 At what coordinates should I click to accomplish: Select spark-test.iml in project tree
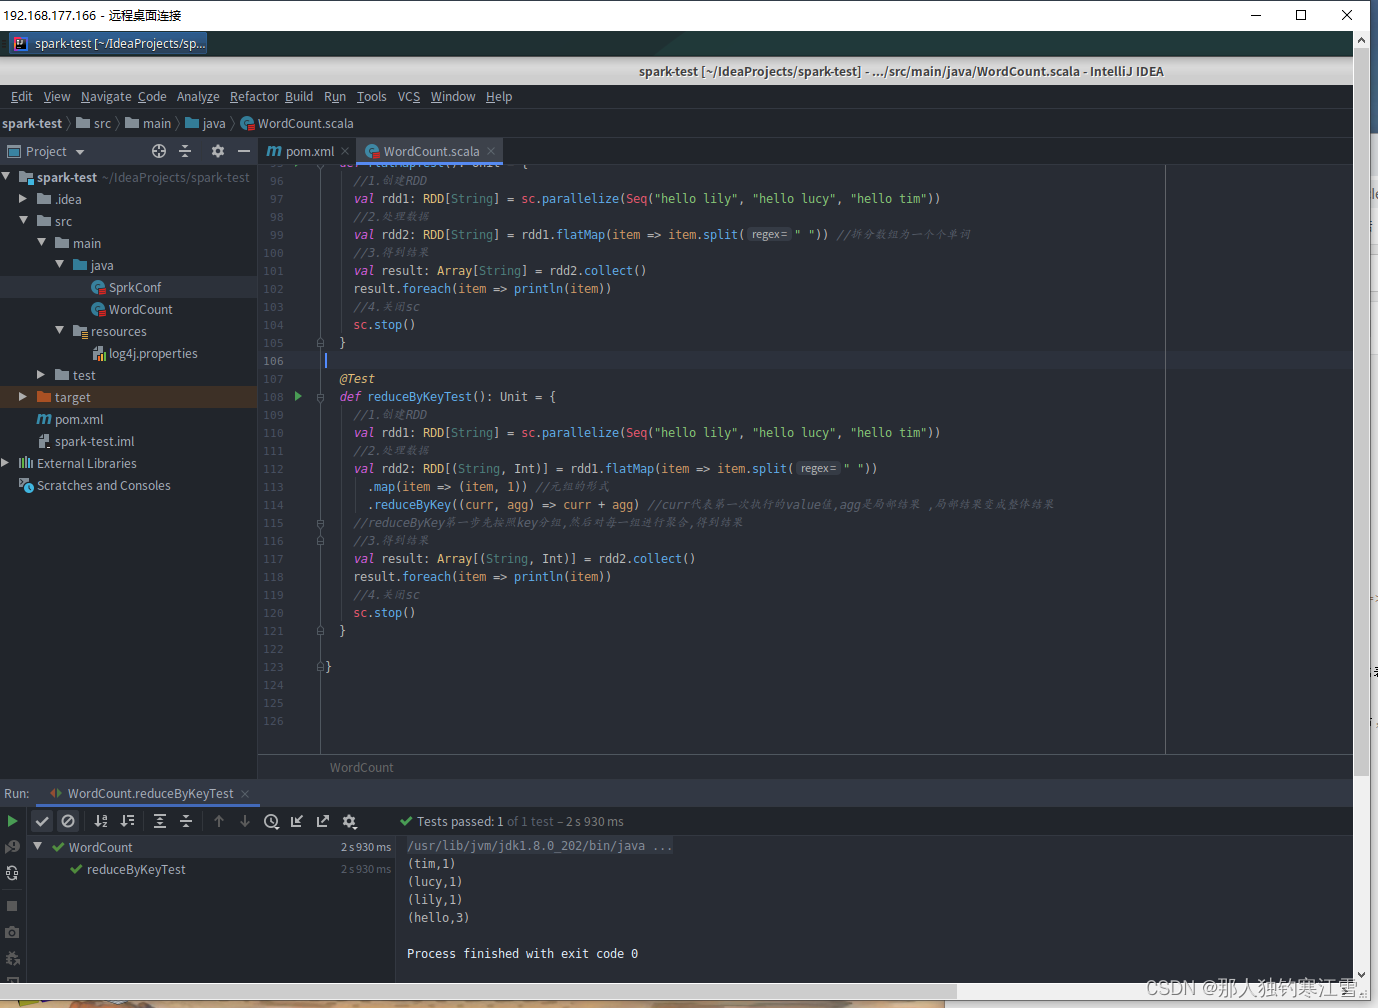[x=128, y=441]
